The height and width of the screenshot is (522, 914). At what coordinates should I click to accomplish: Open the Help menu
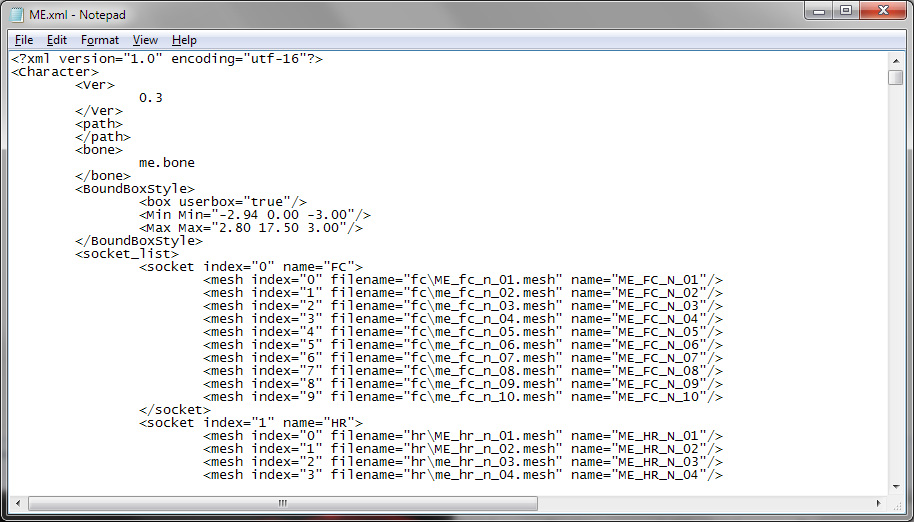coord(184,40)
